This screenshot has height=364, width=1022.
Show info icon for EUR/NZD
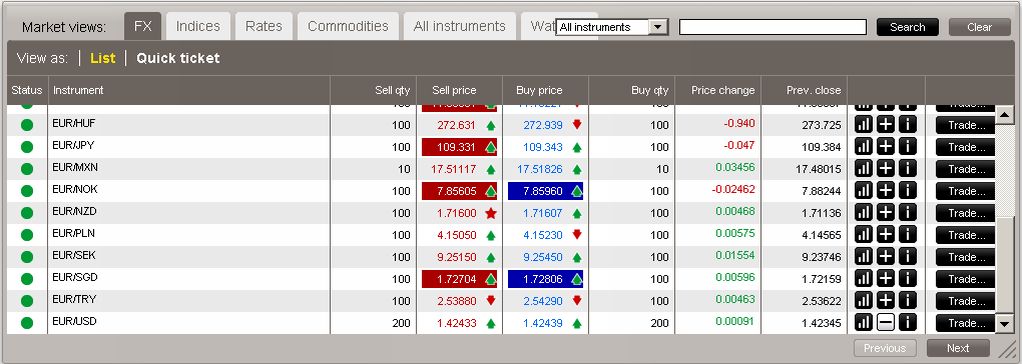click(x=907, y=213)
